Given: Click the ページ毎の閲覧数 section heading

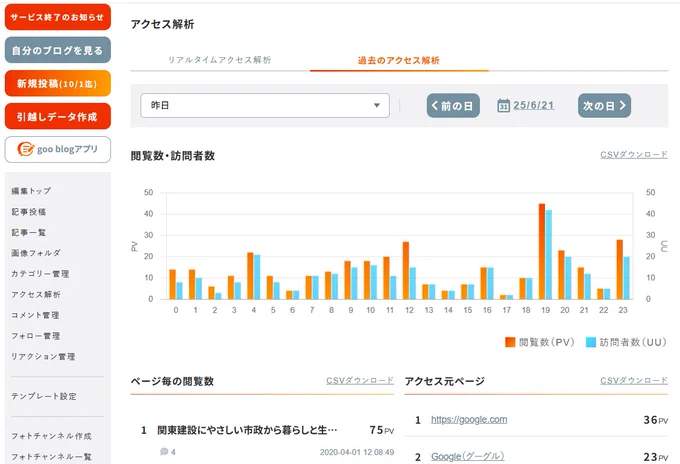Looking at the screenshot, I should tap(172, 381).
